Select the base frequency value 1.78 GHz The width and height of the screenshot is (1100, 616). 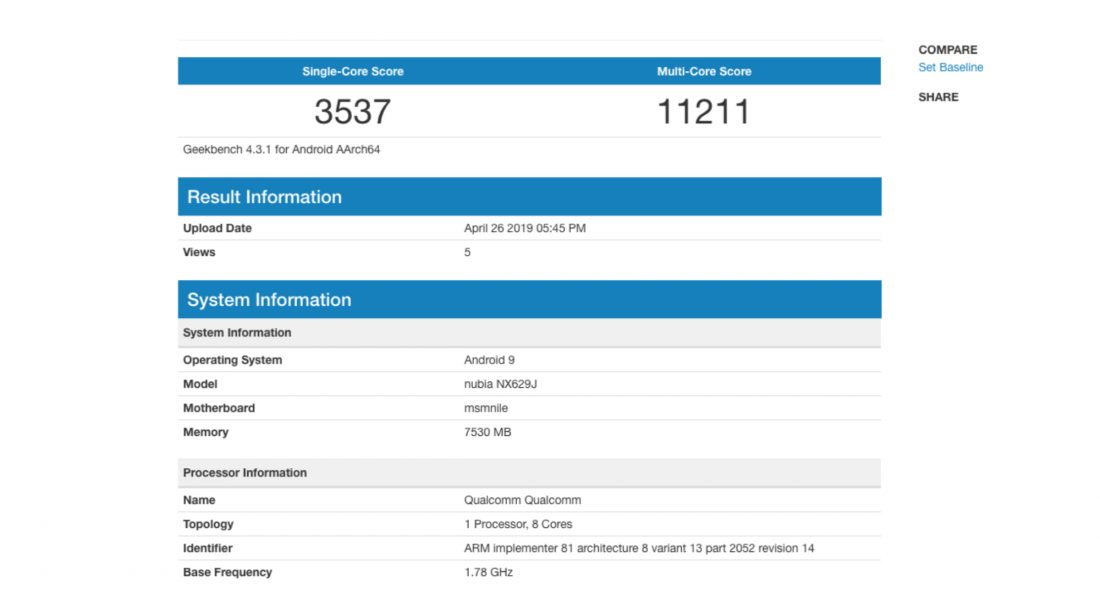coord(489,572)
